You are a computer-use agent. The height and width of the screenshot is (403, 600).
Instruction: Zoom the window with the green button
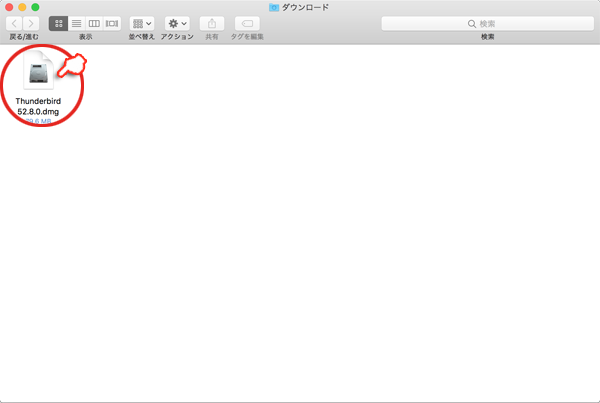pyautogui.click(x=35, y=7)
